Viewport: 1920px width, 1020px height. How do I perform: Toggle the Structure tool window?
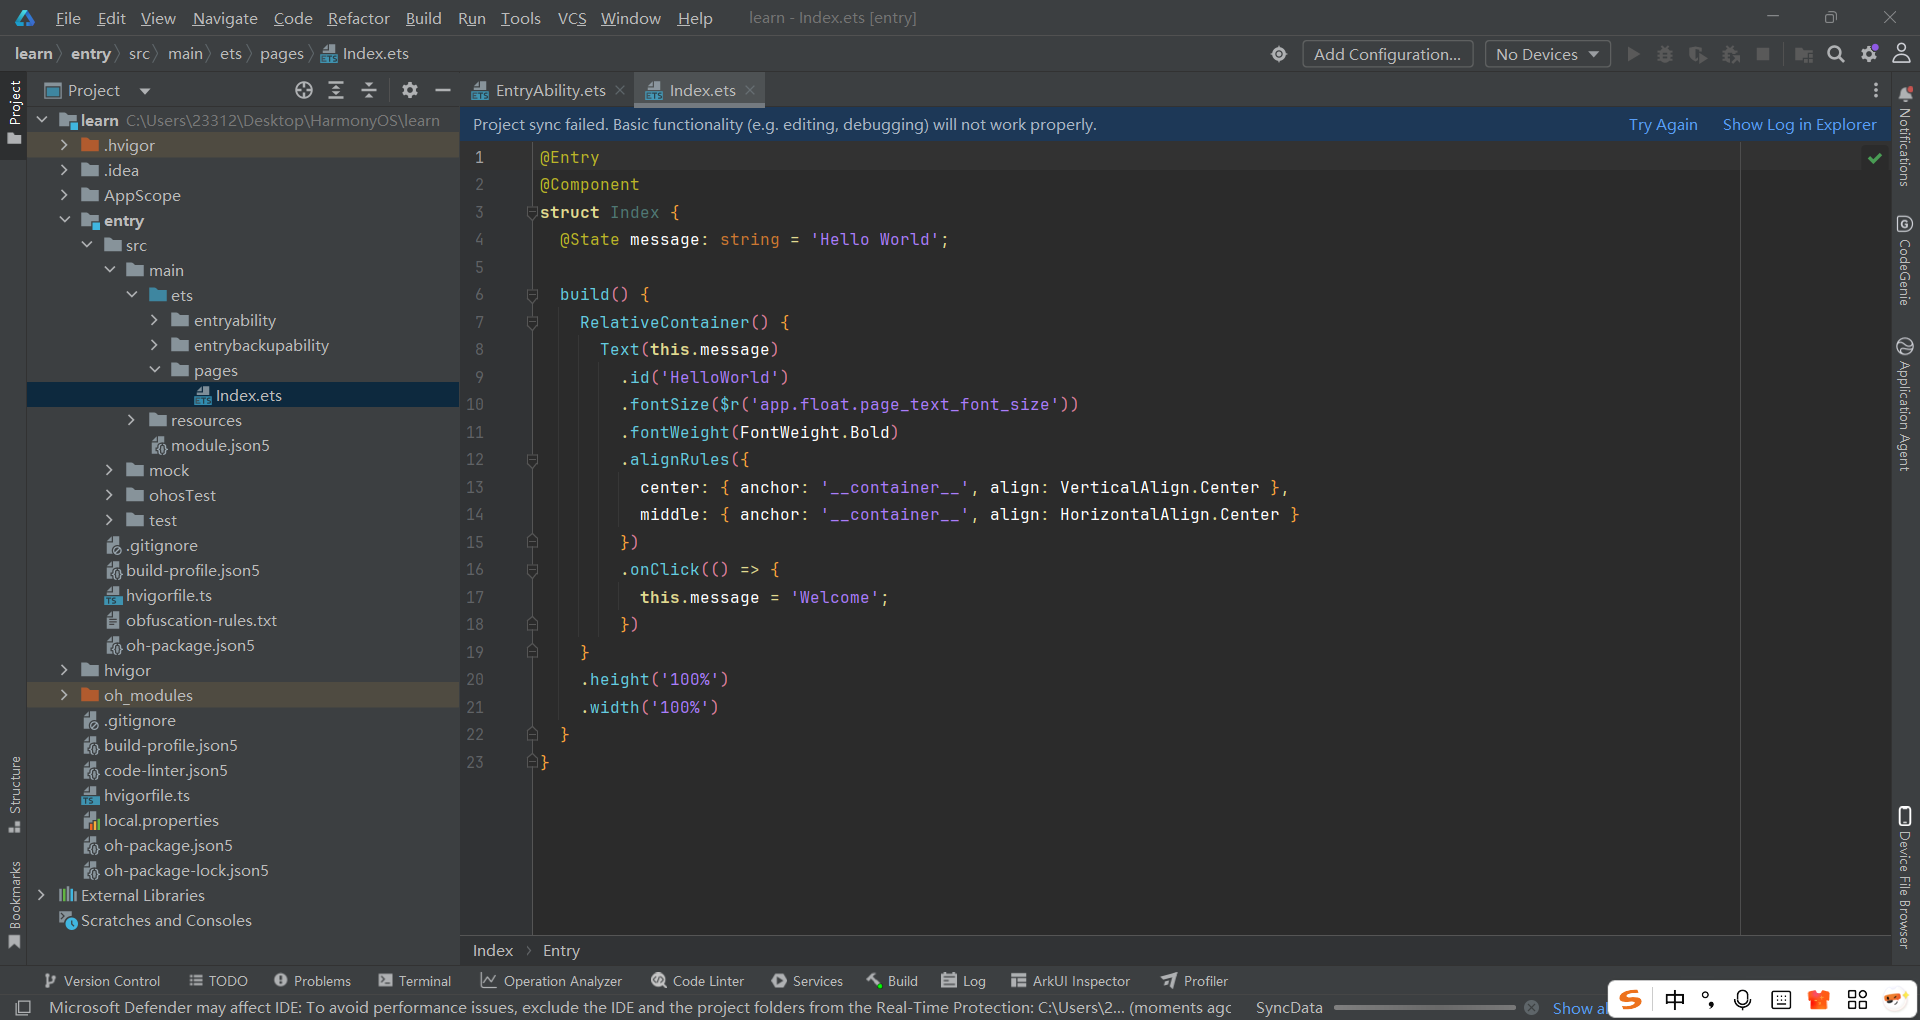15,794
